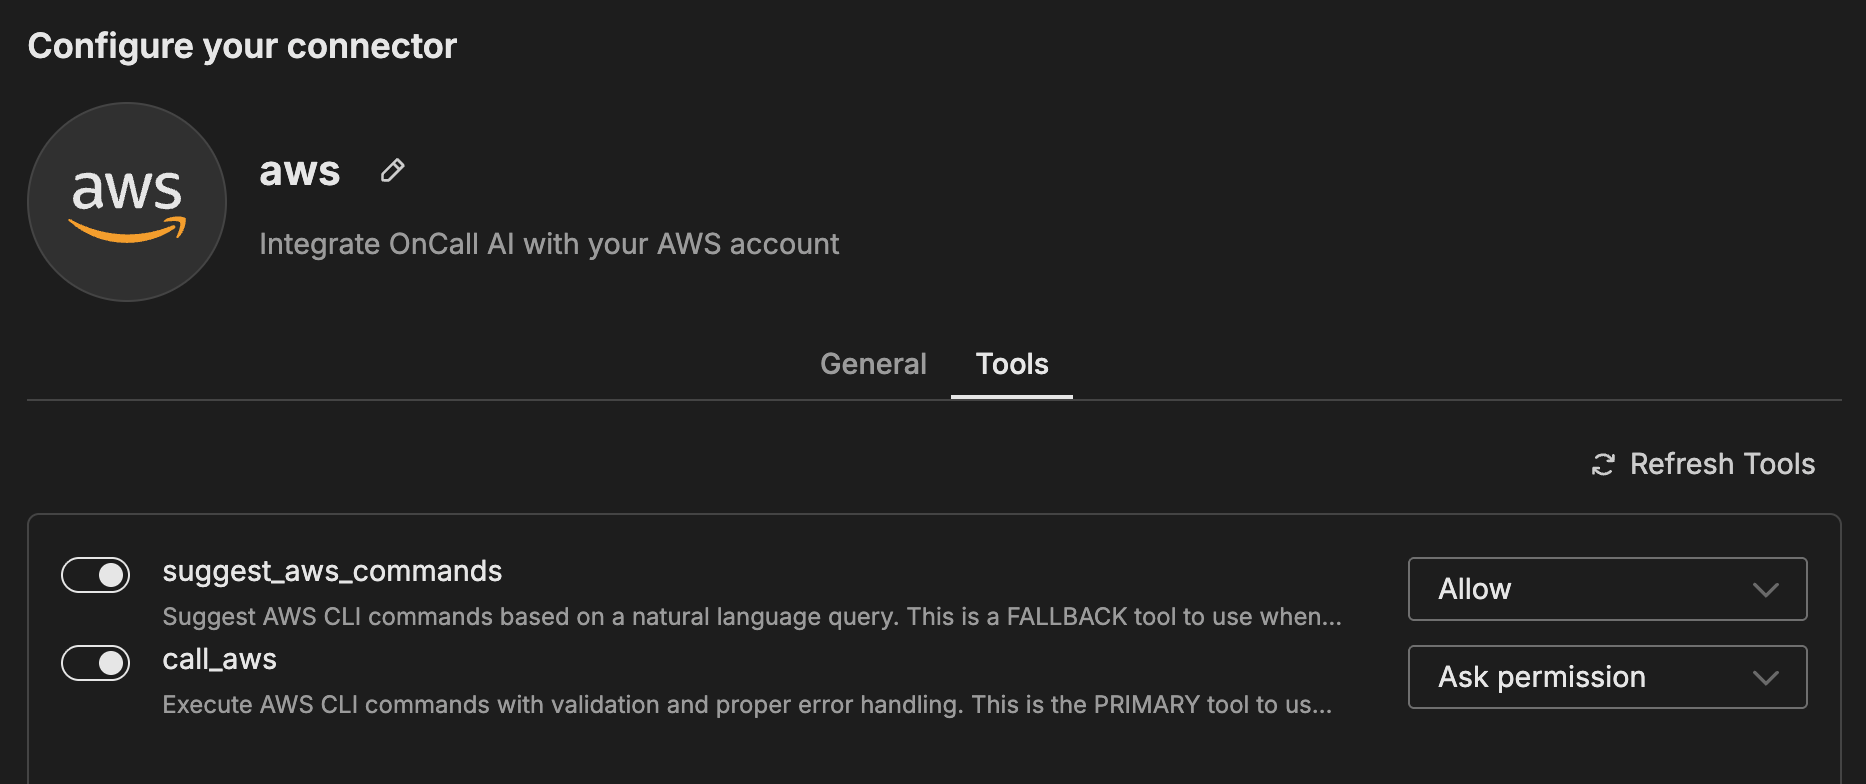Click the connector name "aws"
Screen dimensions: 1866x784
[299, 171]
